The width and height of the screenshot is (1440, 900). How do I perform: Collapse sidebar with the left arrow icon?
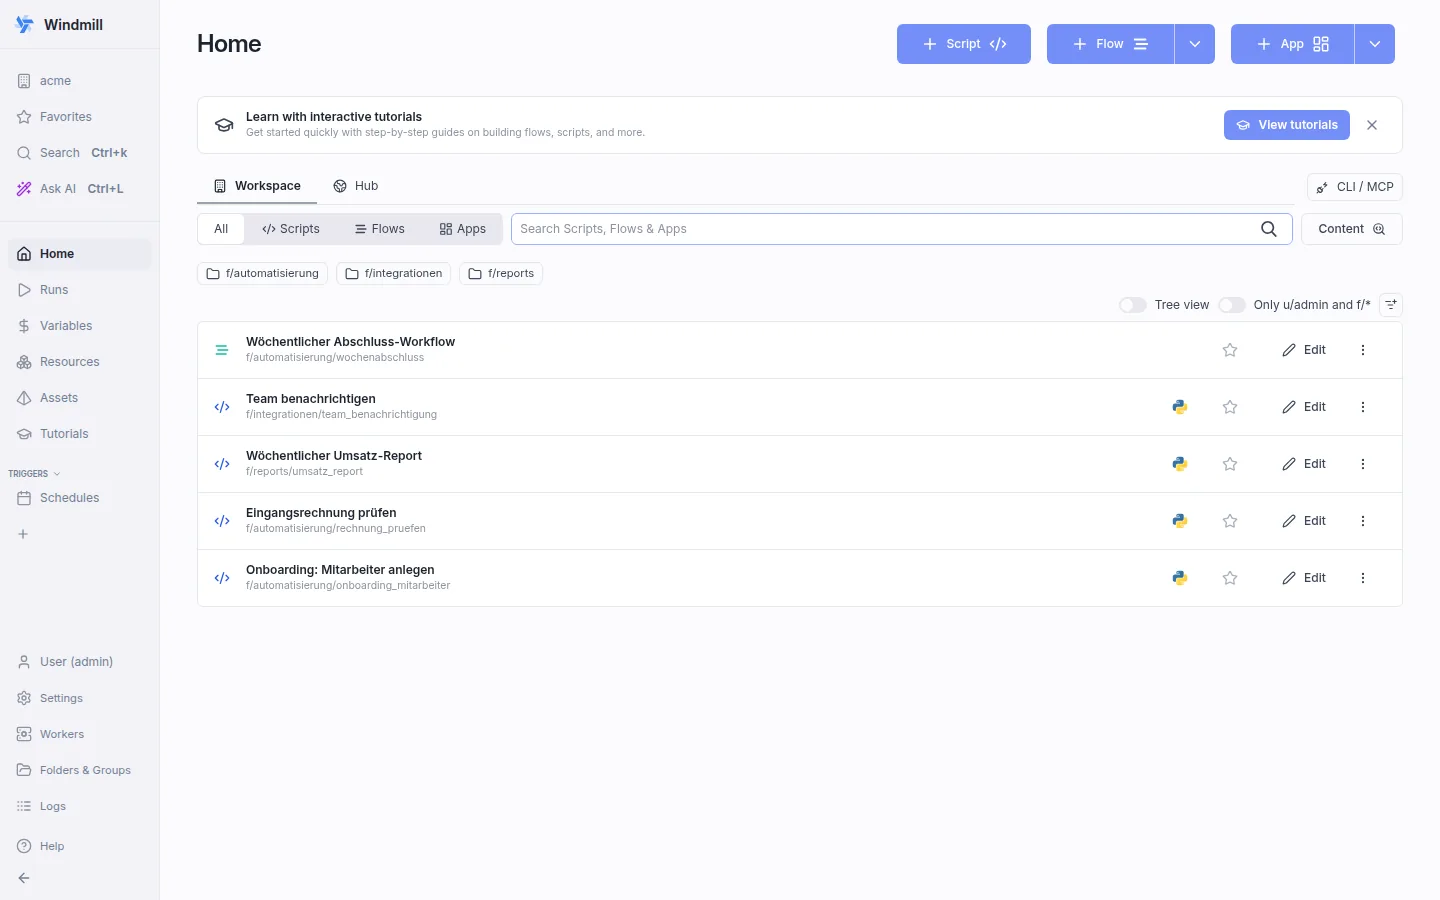(x=24, y=878)
